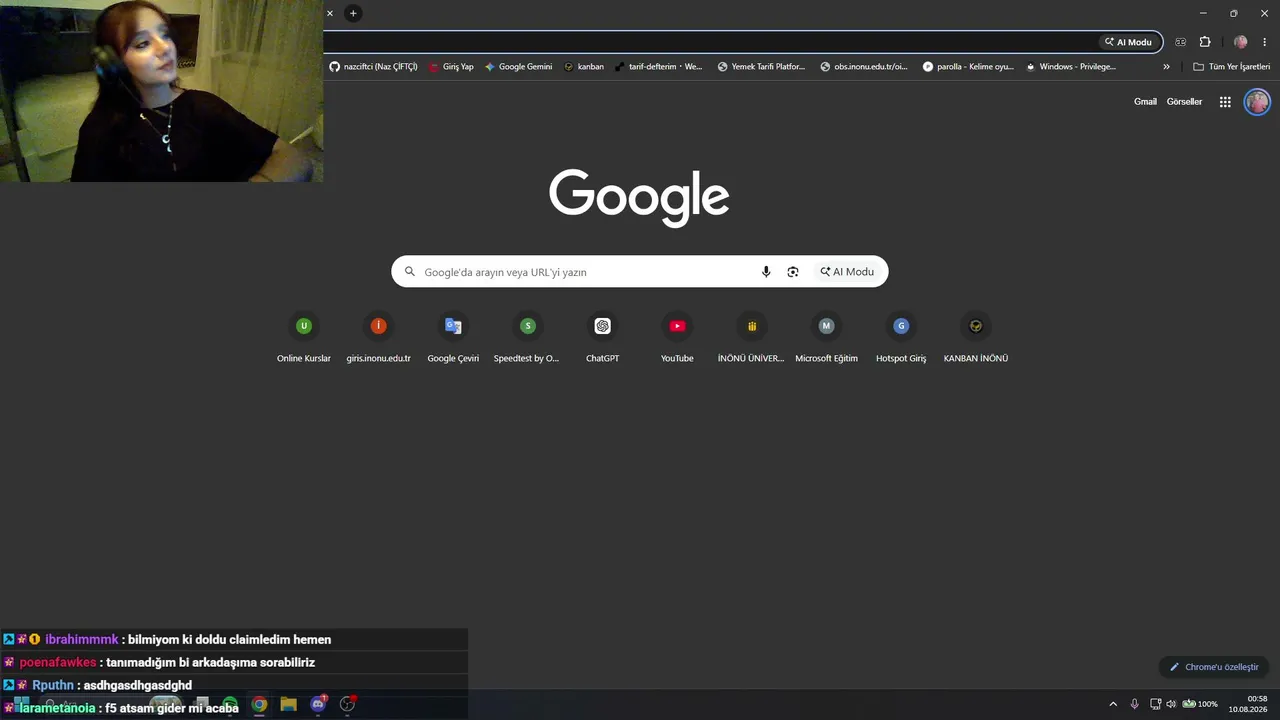Image resolution: width=1280 pixels, height=720 pixels.
Task: Open the network tray icon
Action: tap(1155, 704)
